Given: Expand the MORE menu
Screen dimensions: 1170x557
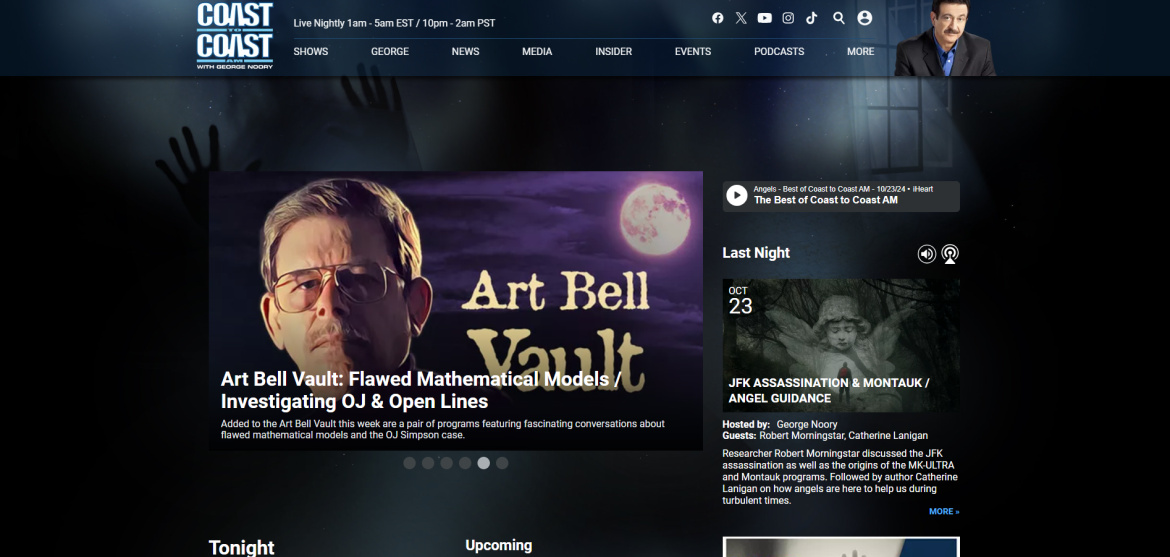Looking at the screenshot, I should click(860, 52).
